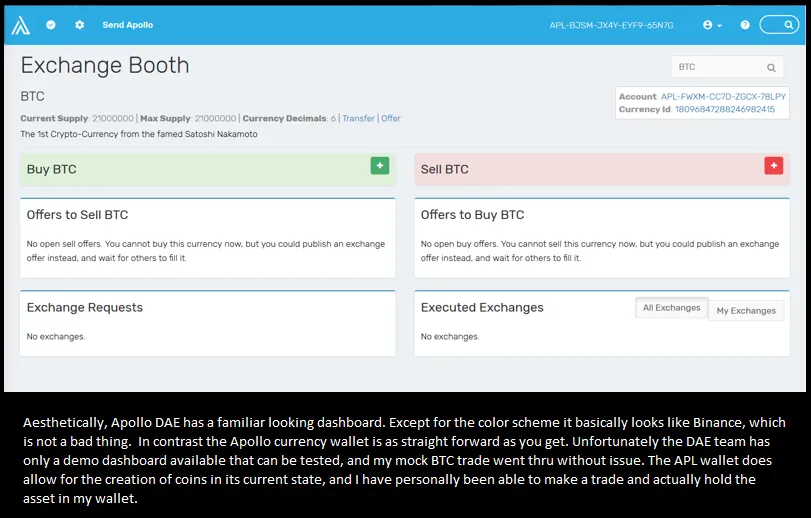Open the user account dropdown

[712, 25]
